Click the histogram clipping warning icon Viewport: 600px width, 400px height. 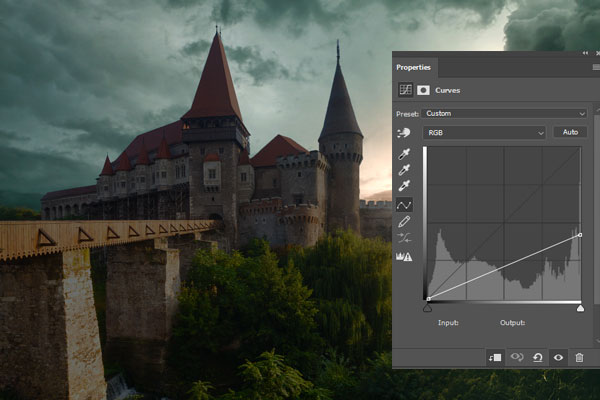click(x=404, y=256)
